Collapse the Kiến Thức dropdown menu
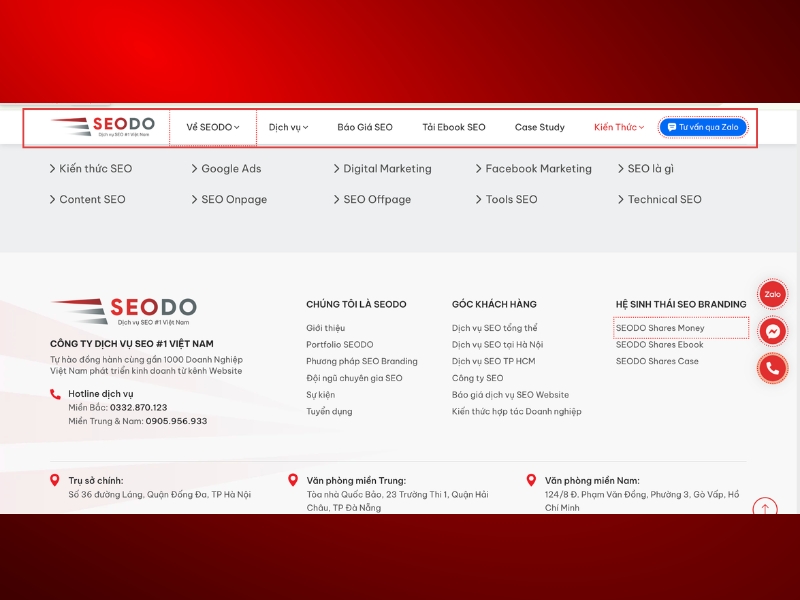The height and width of the screenshot is (600, 800). [x=619, y=127]
